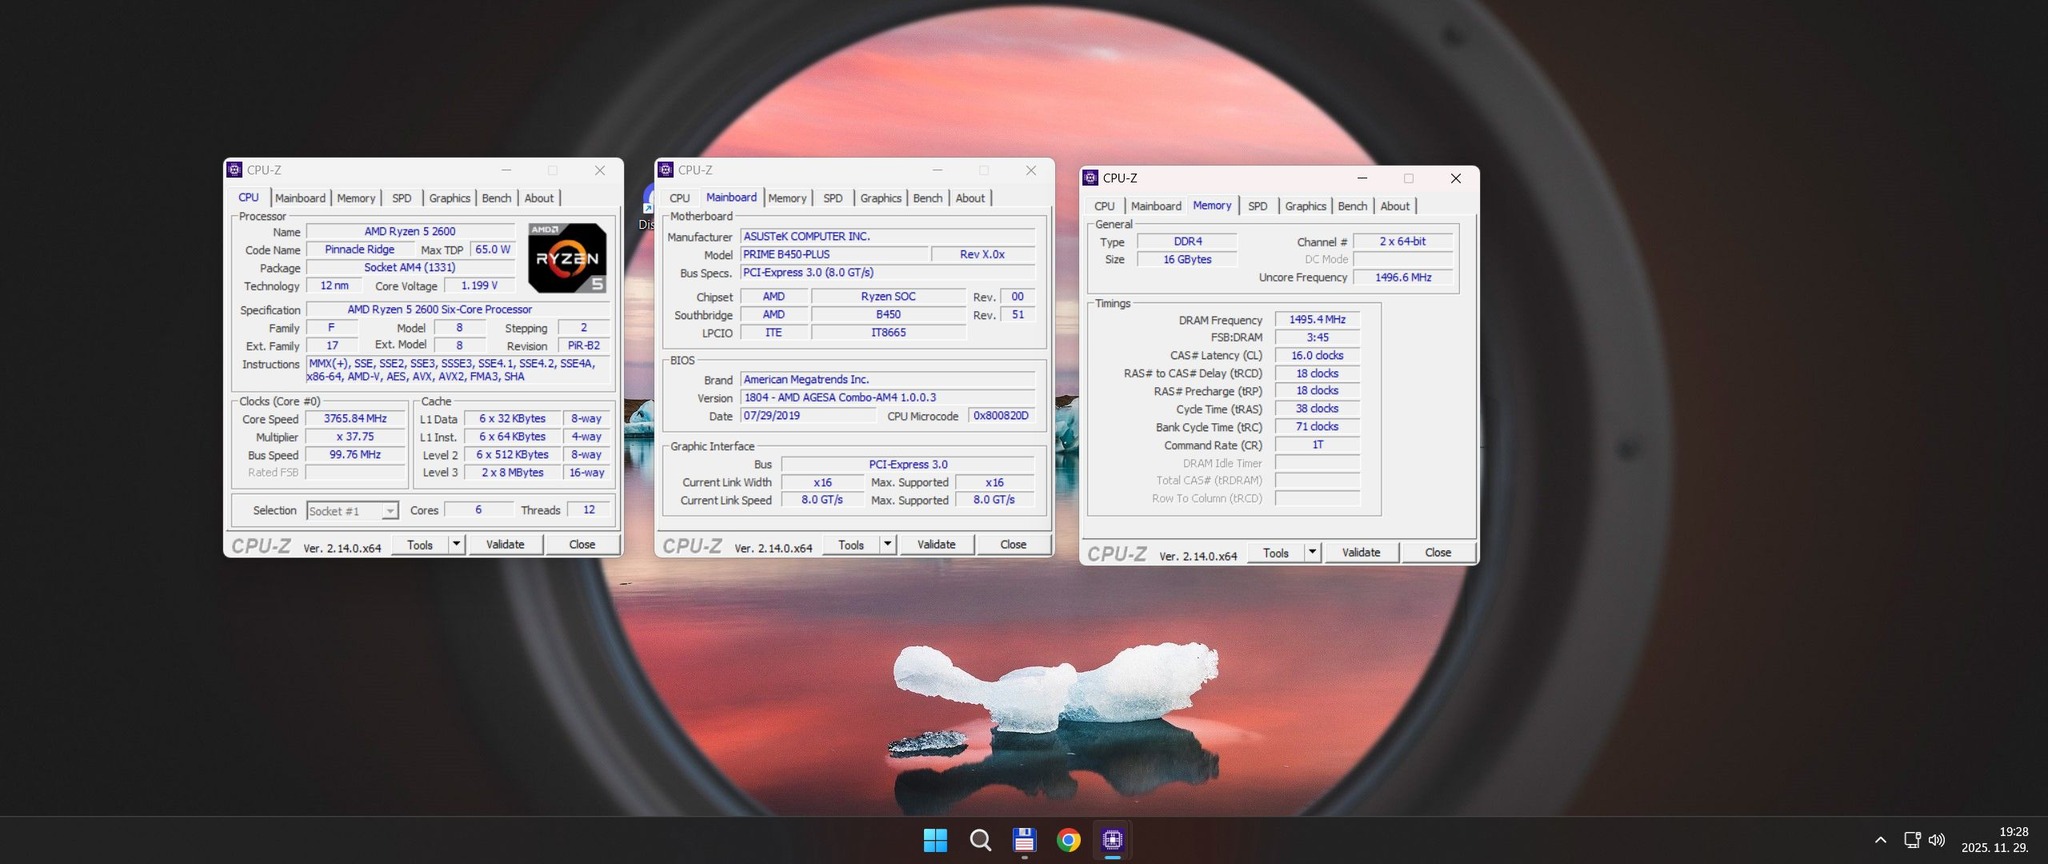2048x864 pixels.
Task: Click the Ryzen 5 processor logo
Action: (x=567, y=258)
